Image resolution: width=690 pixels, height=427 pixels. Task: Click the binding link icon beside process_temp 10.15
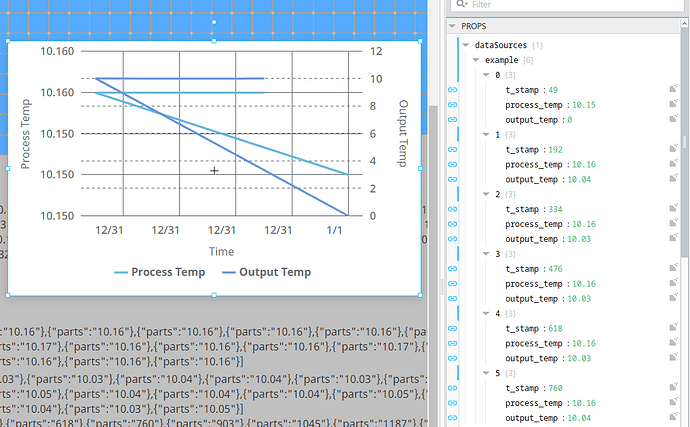(452, 105)
